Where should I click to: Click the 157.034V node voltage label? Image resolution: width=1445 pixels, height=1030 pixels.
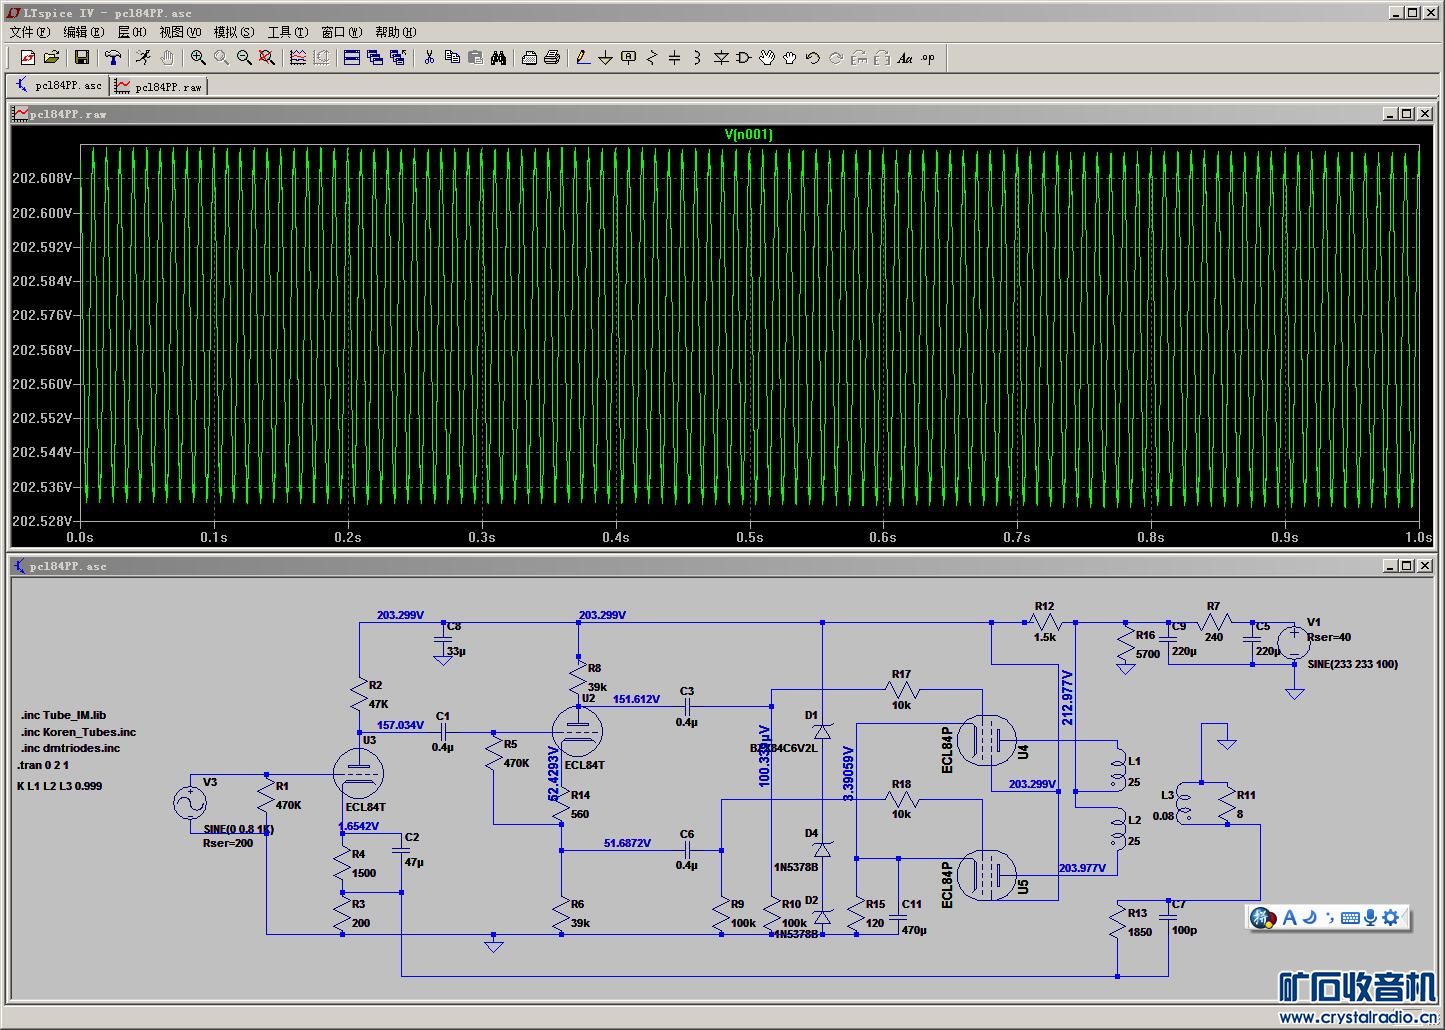pyautogui.click(x=400, y=725)
